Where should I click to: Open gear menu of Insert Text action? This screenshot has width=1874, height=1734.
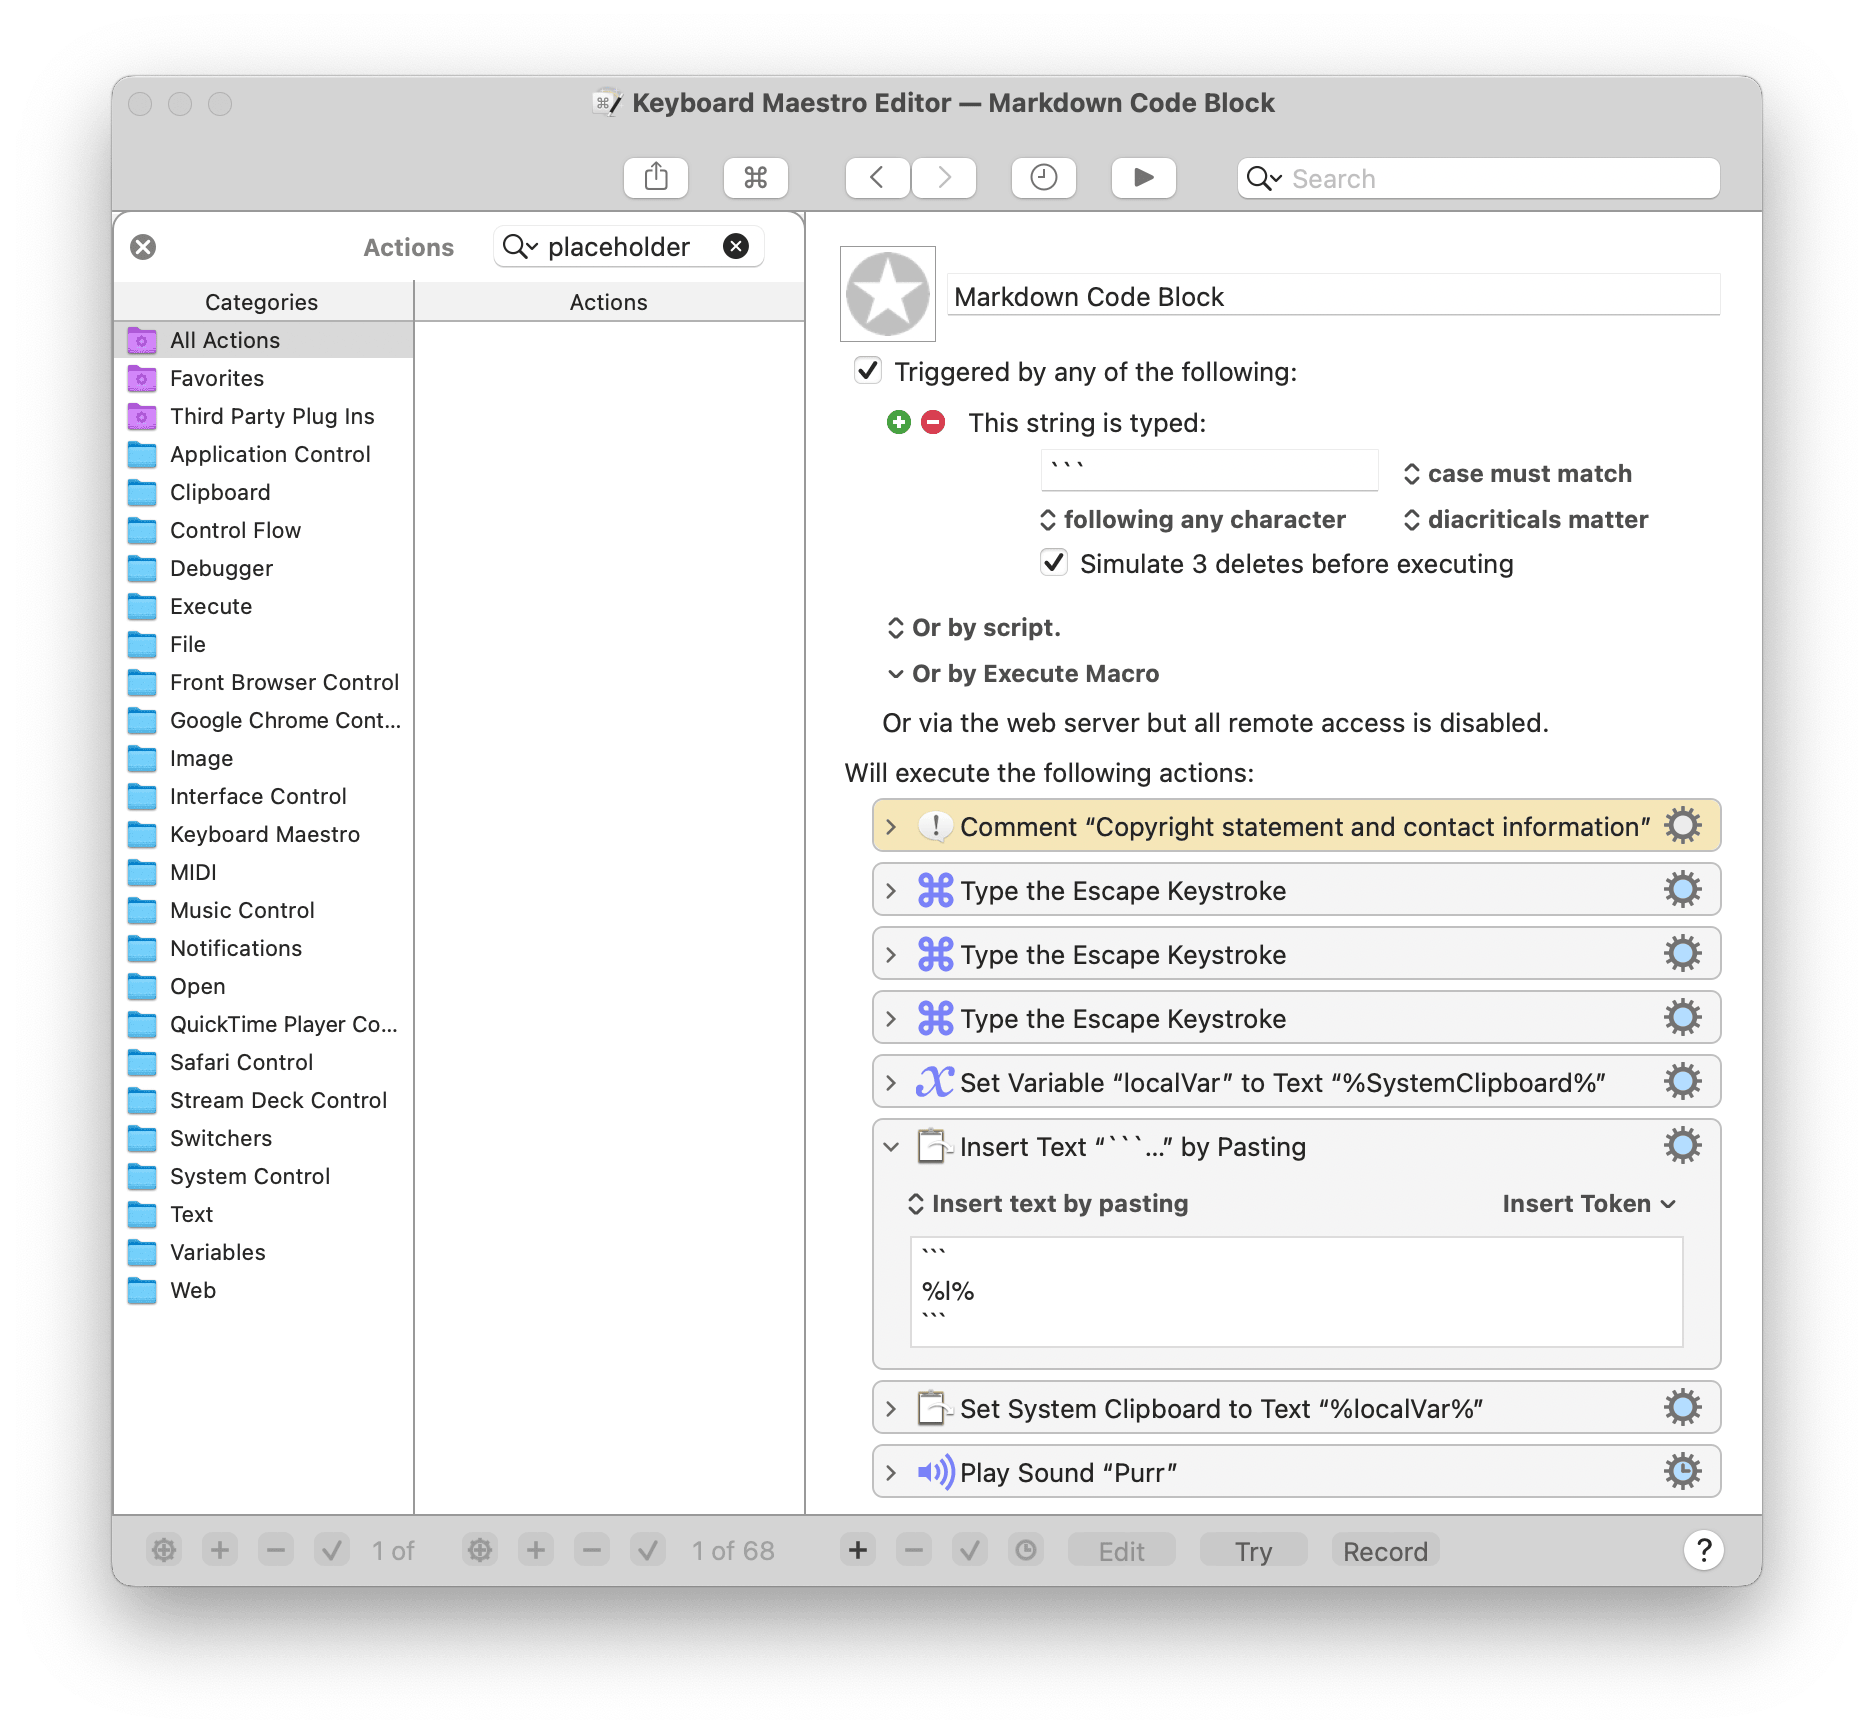(1682, 1146)
